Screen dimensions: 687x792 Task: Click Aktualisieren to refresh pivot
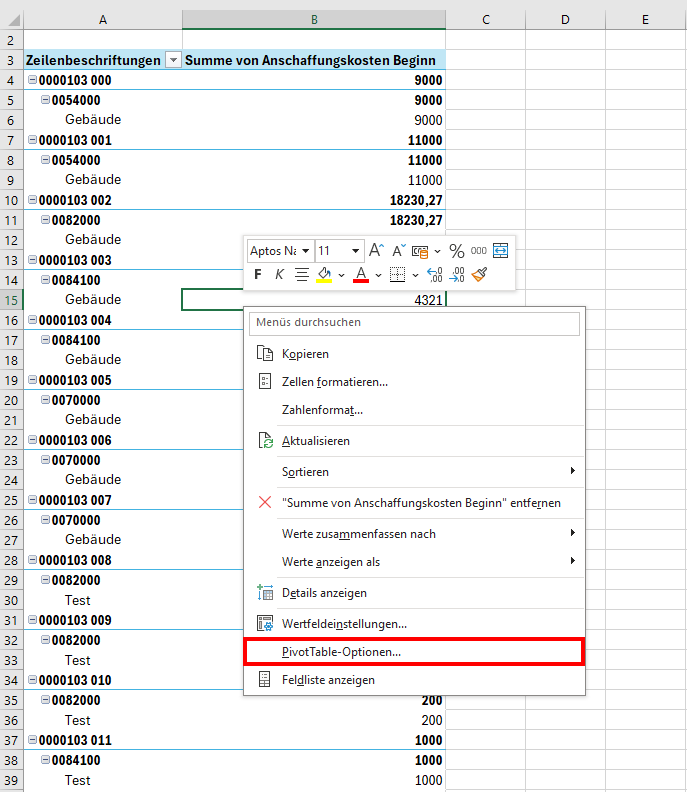pos(414,440)
